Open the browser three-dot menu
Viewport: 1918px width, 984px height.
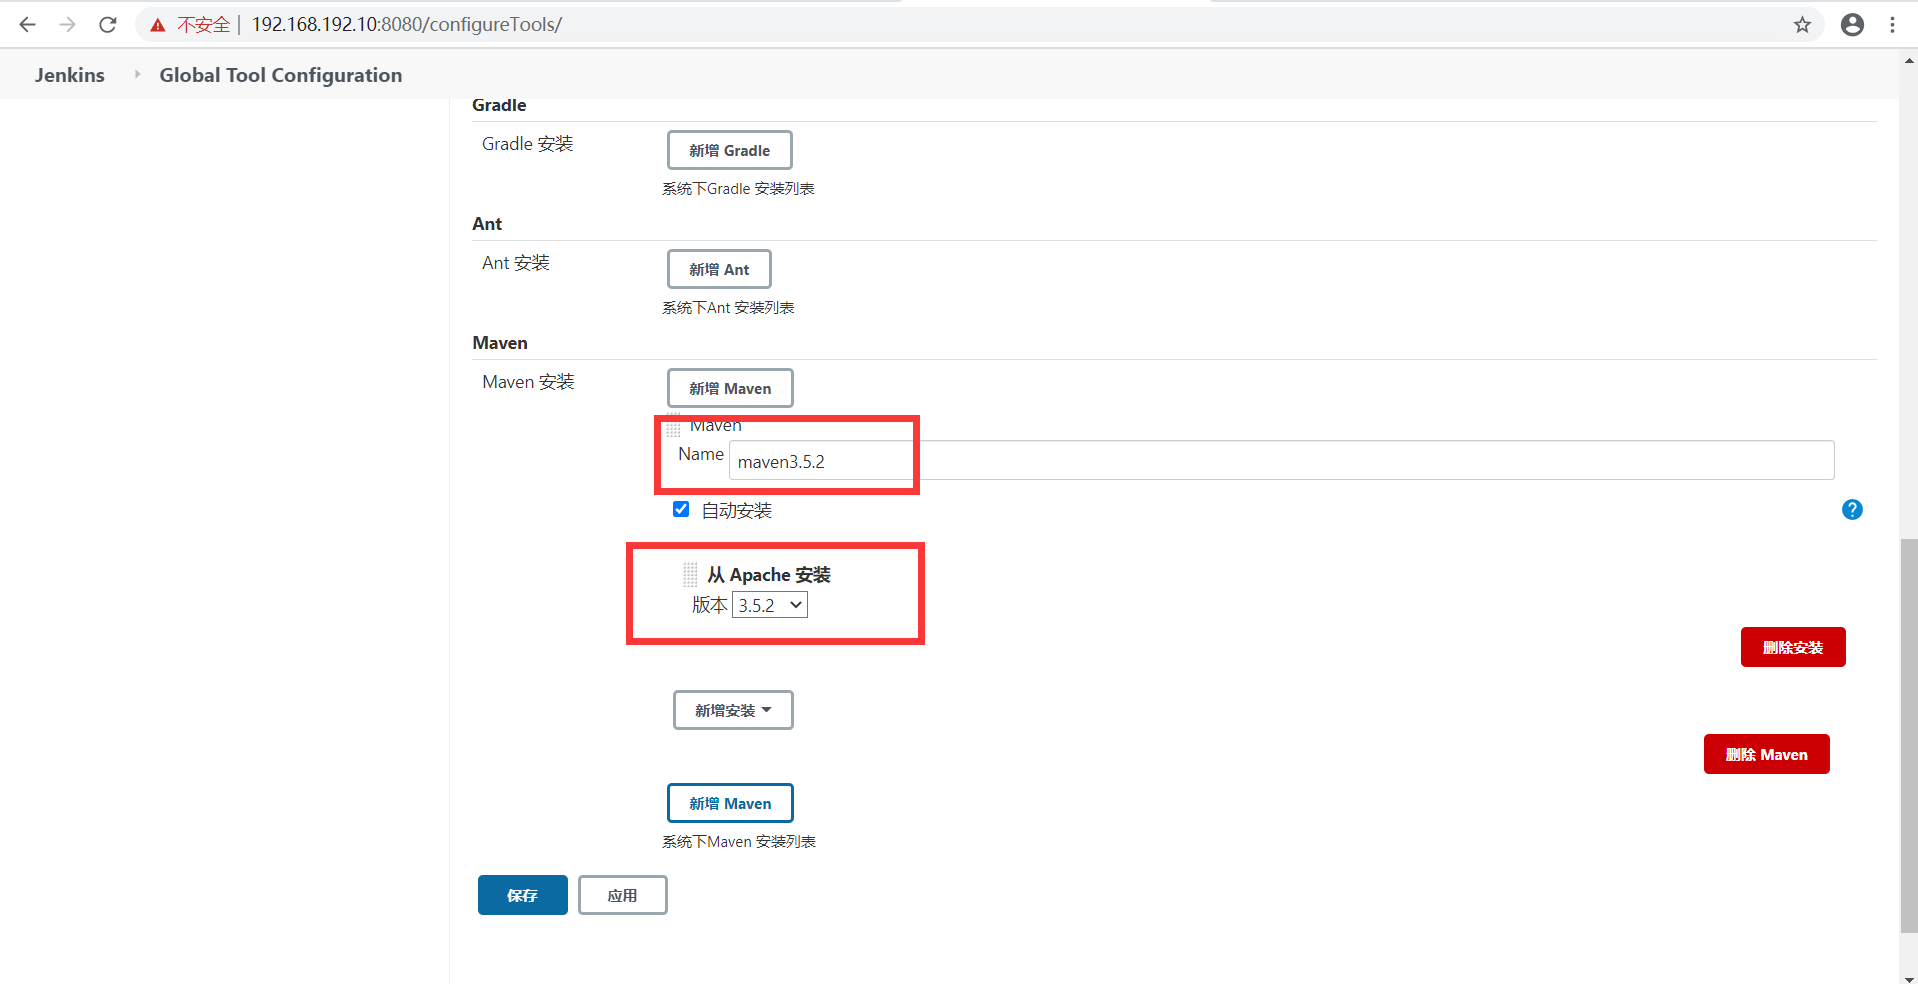click(1892, 25)
